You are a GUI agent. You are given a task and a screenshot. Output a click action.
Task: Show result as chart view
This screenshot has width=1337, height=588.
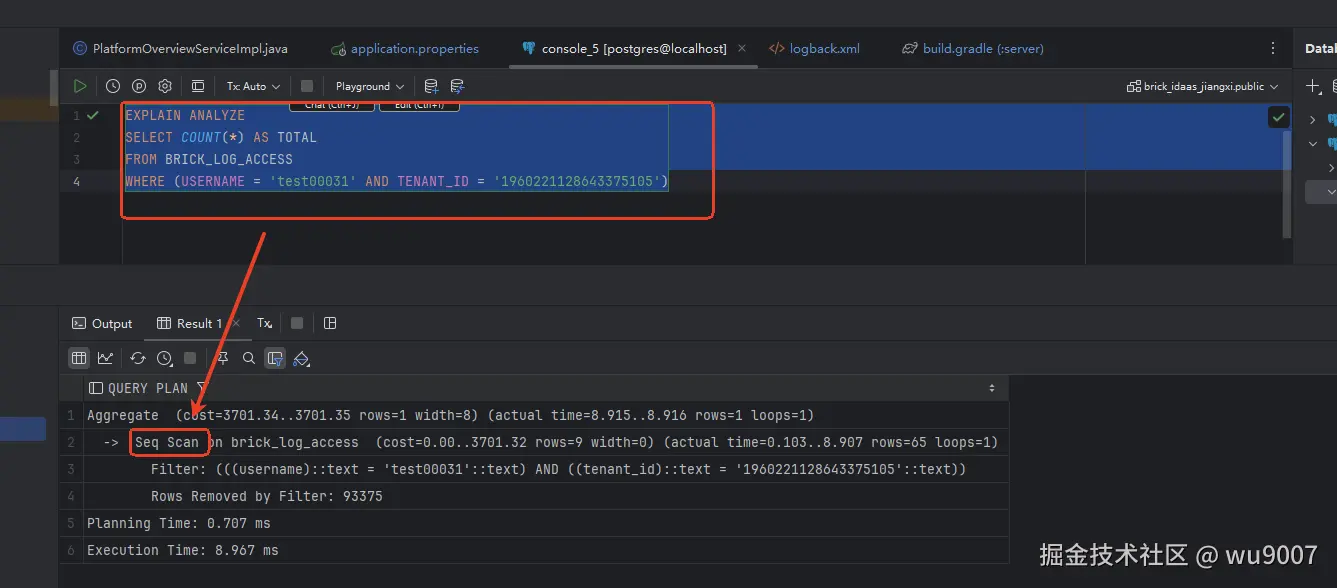[106, 357]
